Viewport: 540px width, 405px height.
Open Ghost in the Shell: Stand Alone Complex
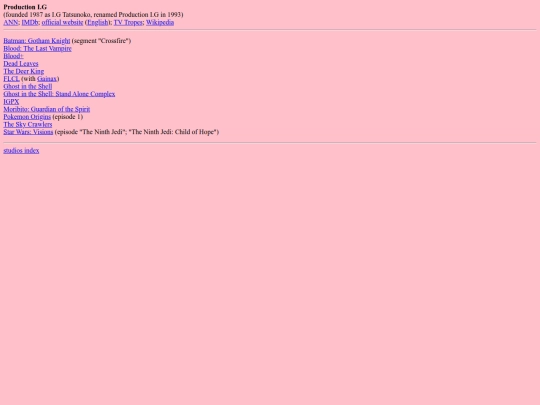(59, 94)
